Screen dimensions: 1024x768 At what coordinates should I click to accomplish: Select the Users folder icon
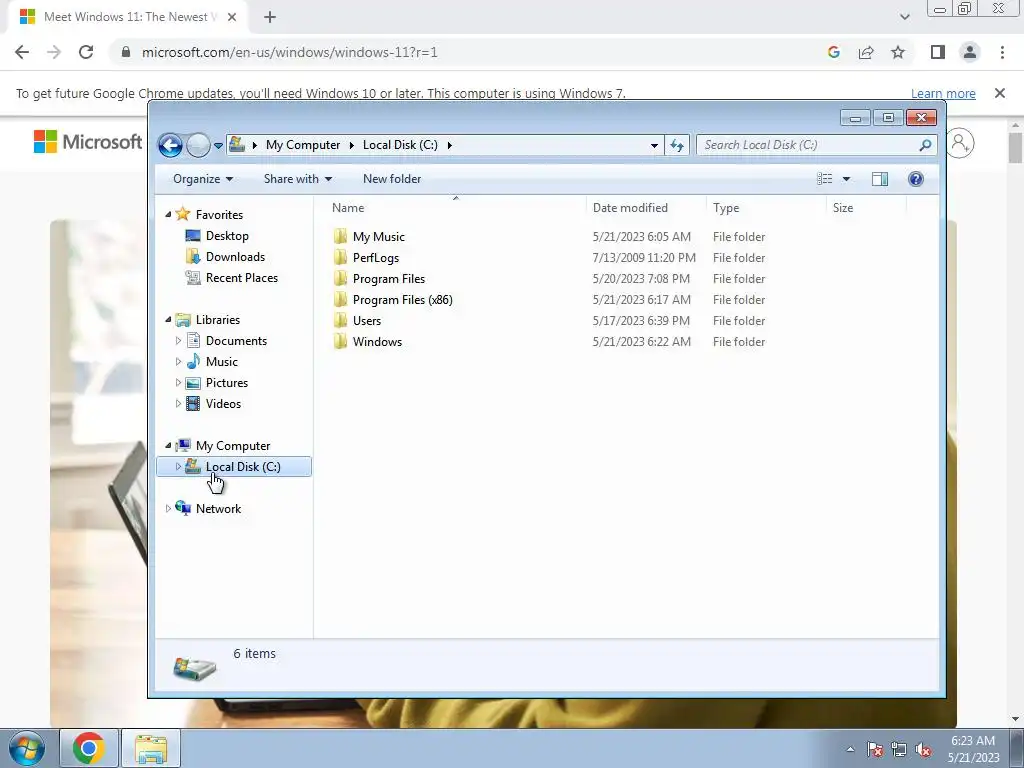pos(340,320)
